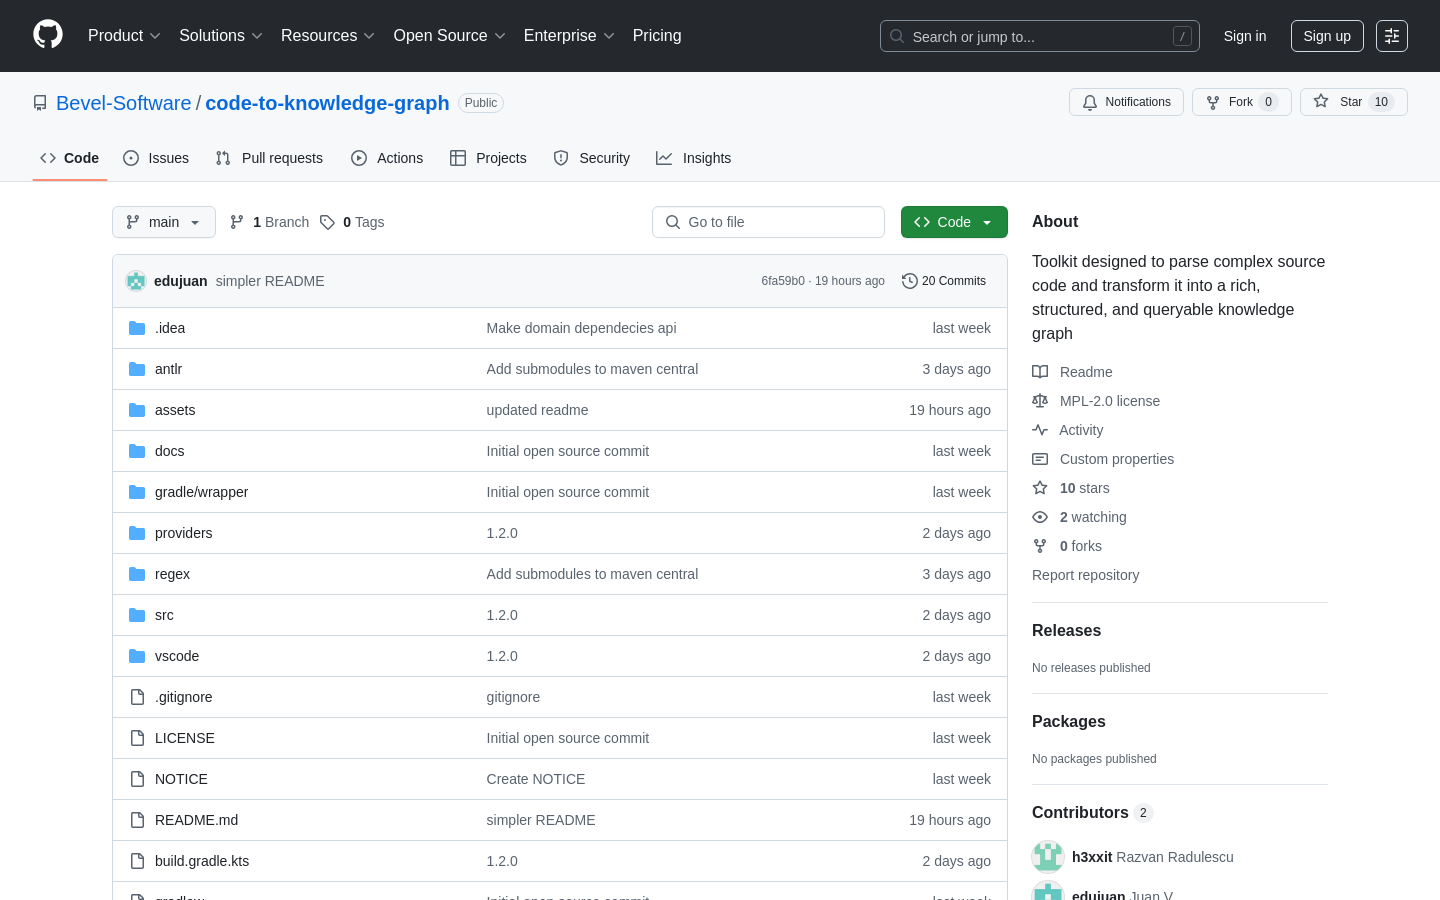Image resolution: width=1440 pixels, height=900 pixels.
Task: Open the 'Create NOTICE' commit message
Action: coord(536,779)
